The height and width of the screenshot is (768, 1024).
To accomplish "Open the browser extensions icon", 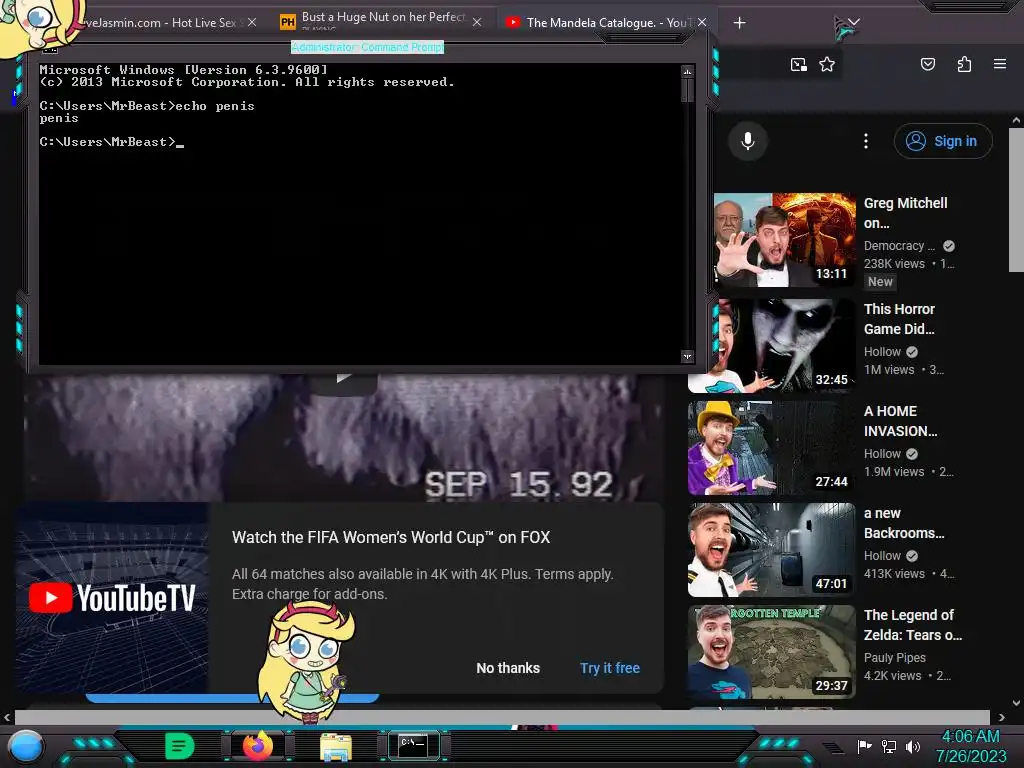I will click(964, 64).
